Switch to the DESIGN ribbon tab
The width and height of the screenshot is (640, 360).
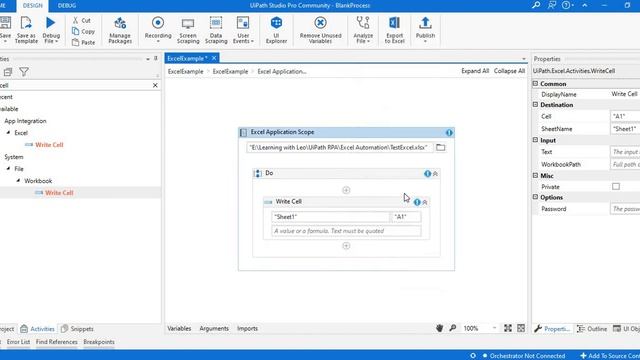coord(33,6)
